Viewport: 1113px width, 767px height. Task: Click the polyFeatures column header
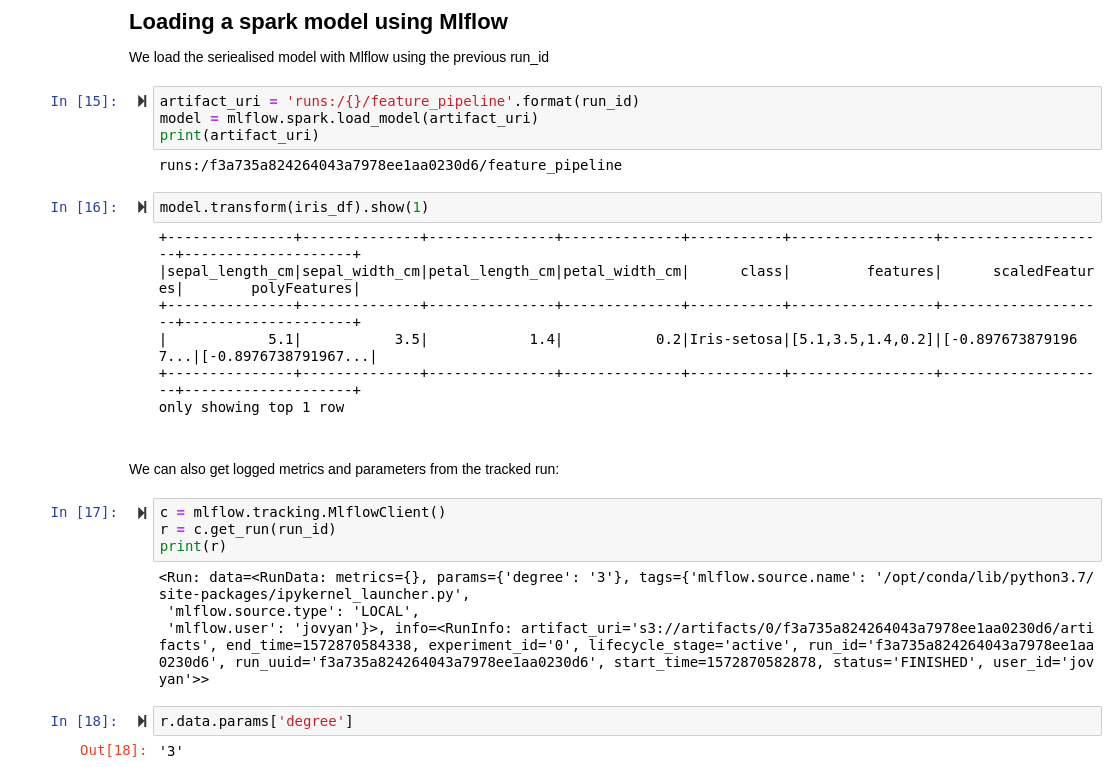coord(302,288)
